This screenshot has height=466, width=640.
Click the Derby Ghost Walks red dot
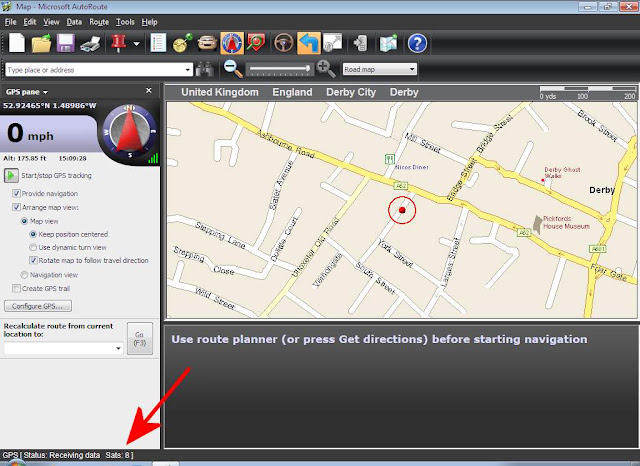[542, 180]
